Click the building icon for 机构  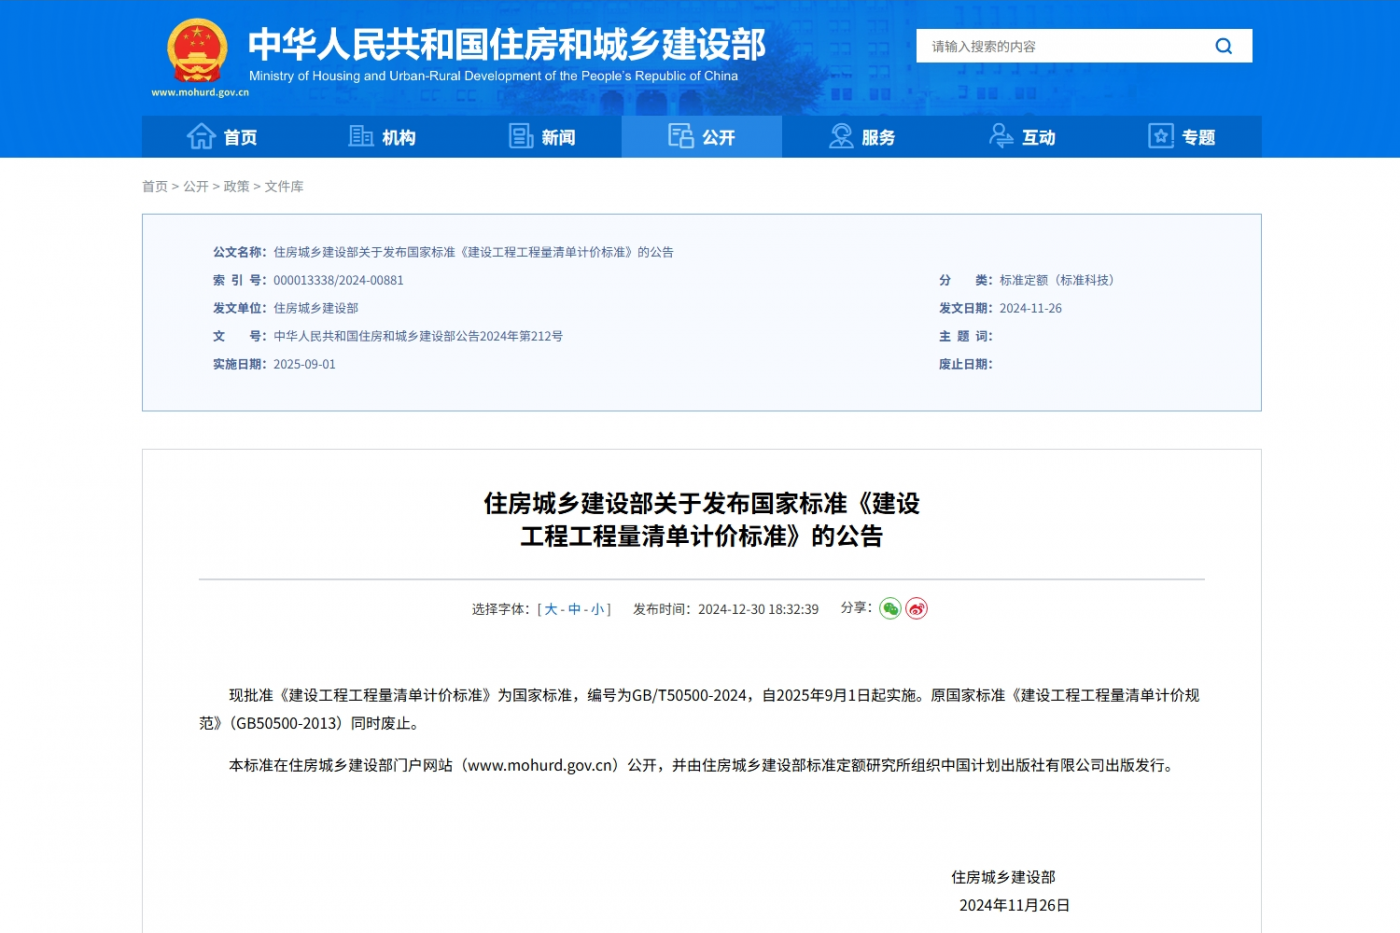pyautogui.click(x=360, y=136)
